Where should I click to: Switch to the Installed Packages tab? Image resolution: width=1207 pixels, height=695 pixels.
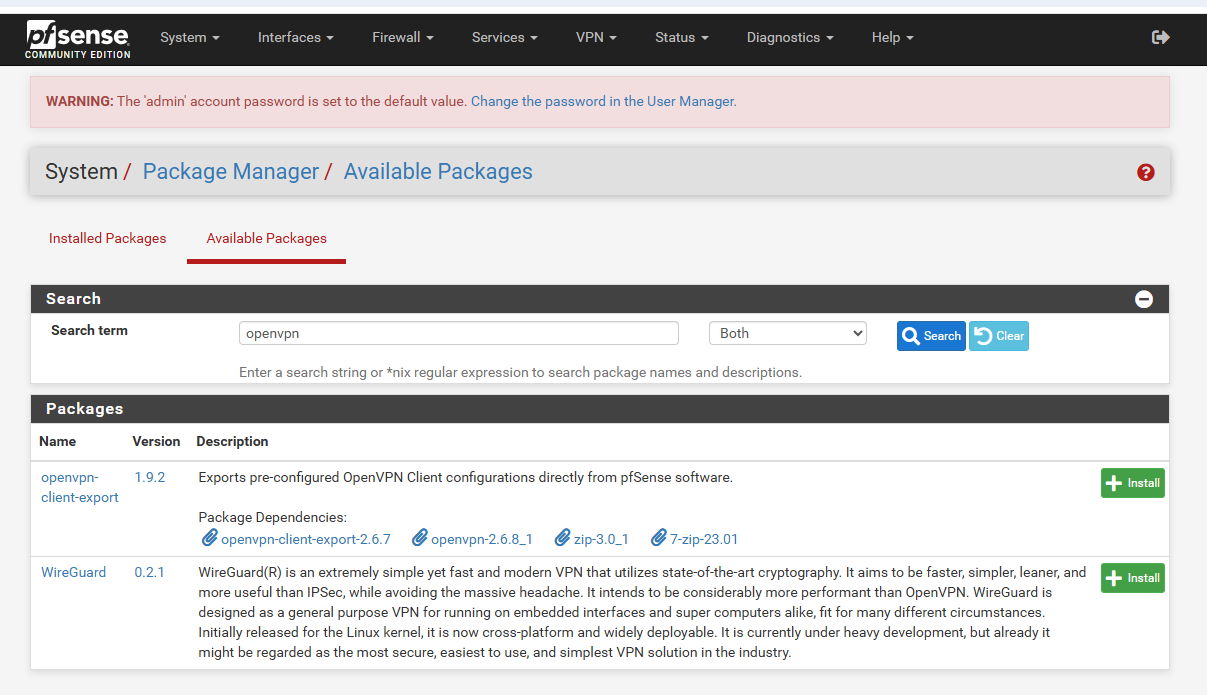[108, 238]
